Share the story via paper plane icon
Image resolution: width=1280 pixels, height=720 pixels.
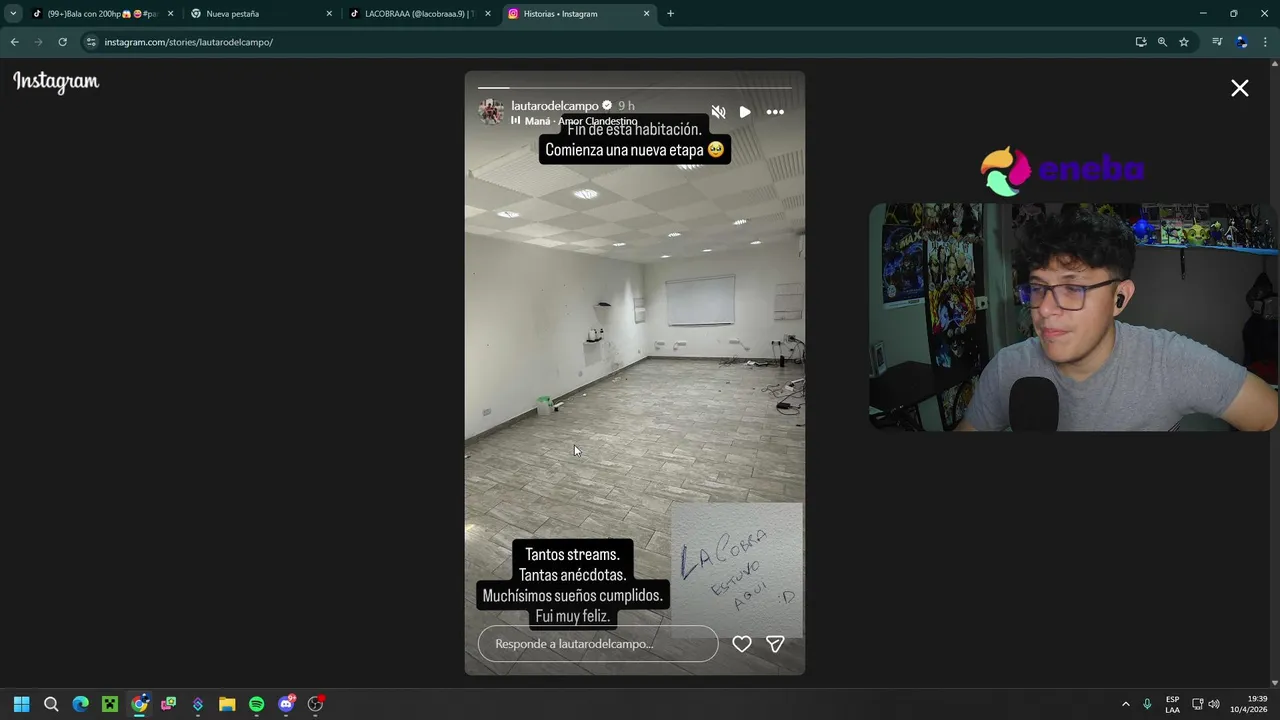[775, 644]
